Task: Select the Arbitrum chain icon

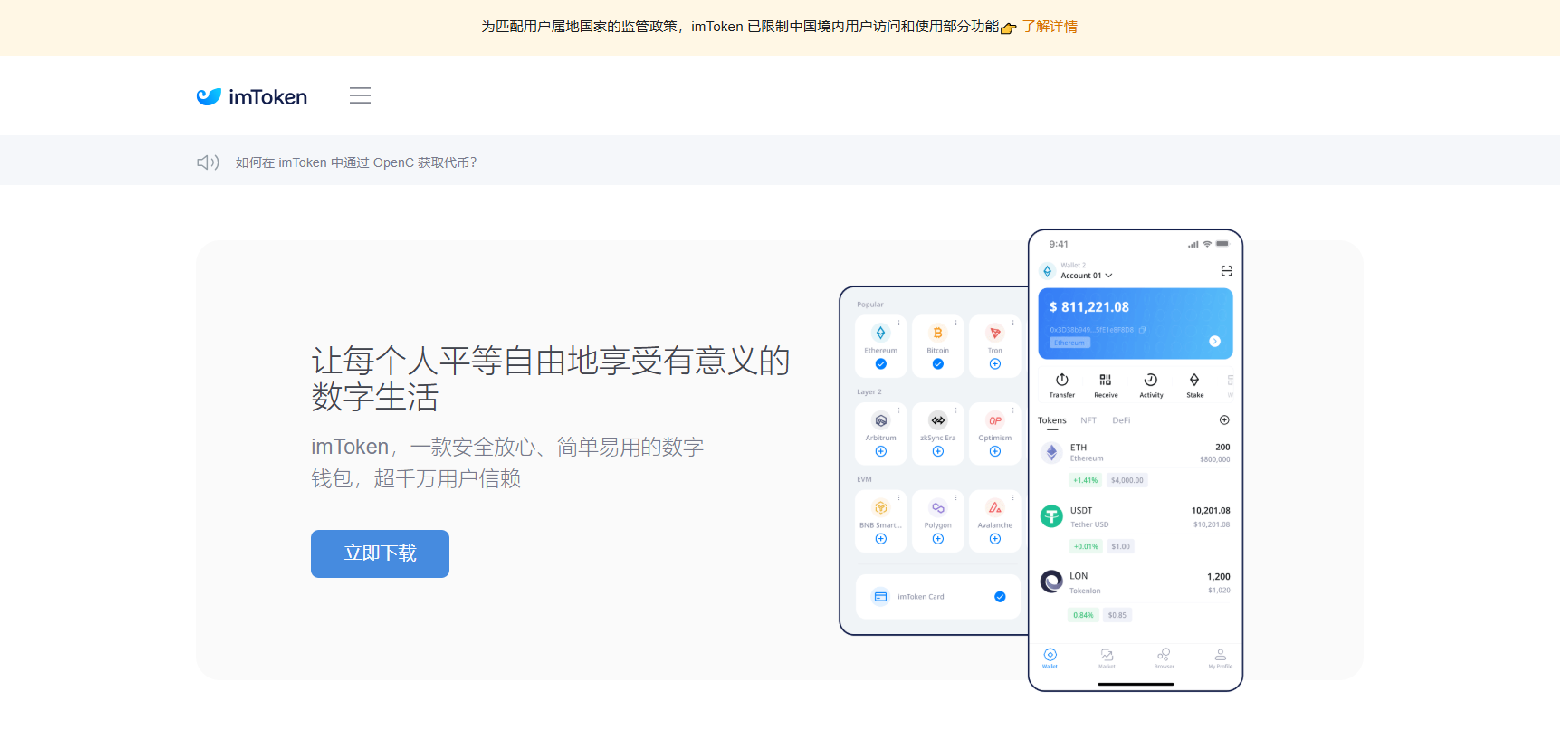Action: coord(881,420)
